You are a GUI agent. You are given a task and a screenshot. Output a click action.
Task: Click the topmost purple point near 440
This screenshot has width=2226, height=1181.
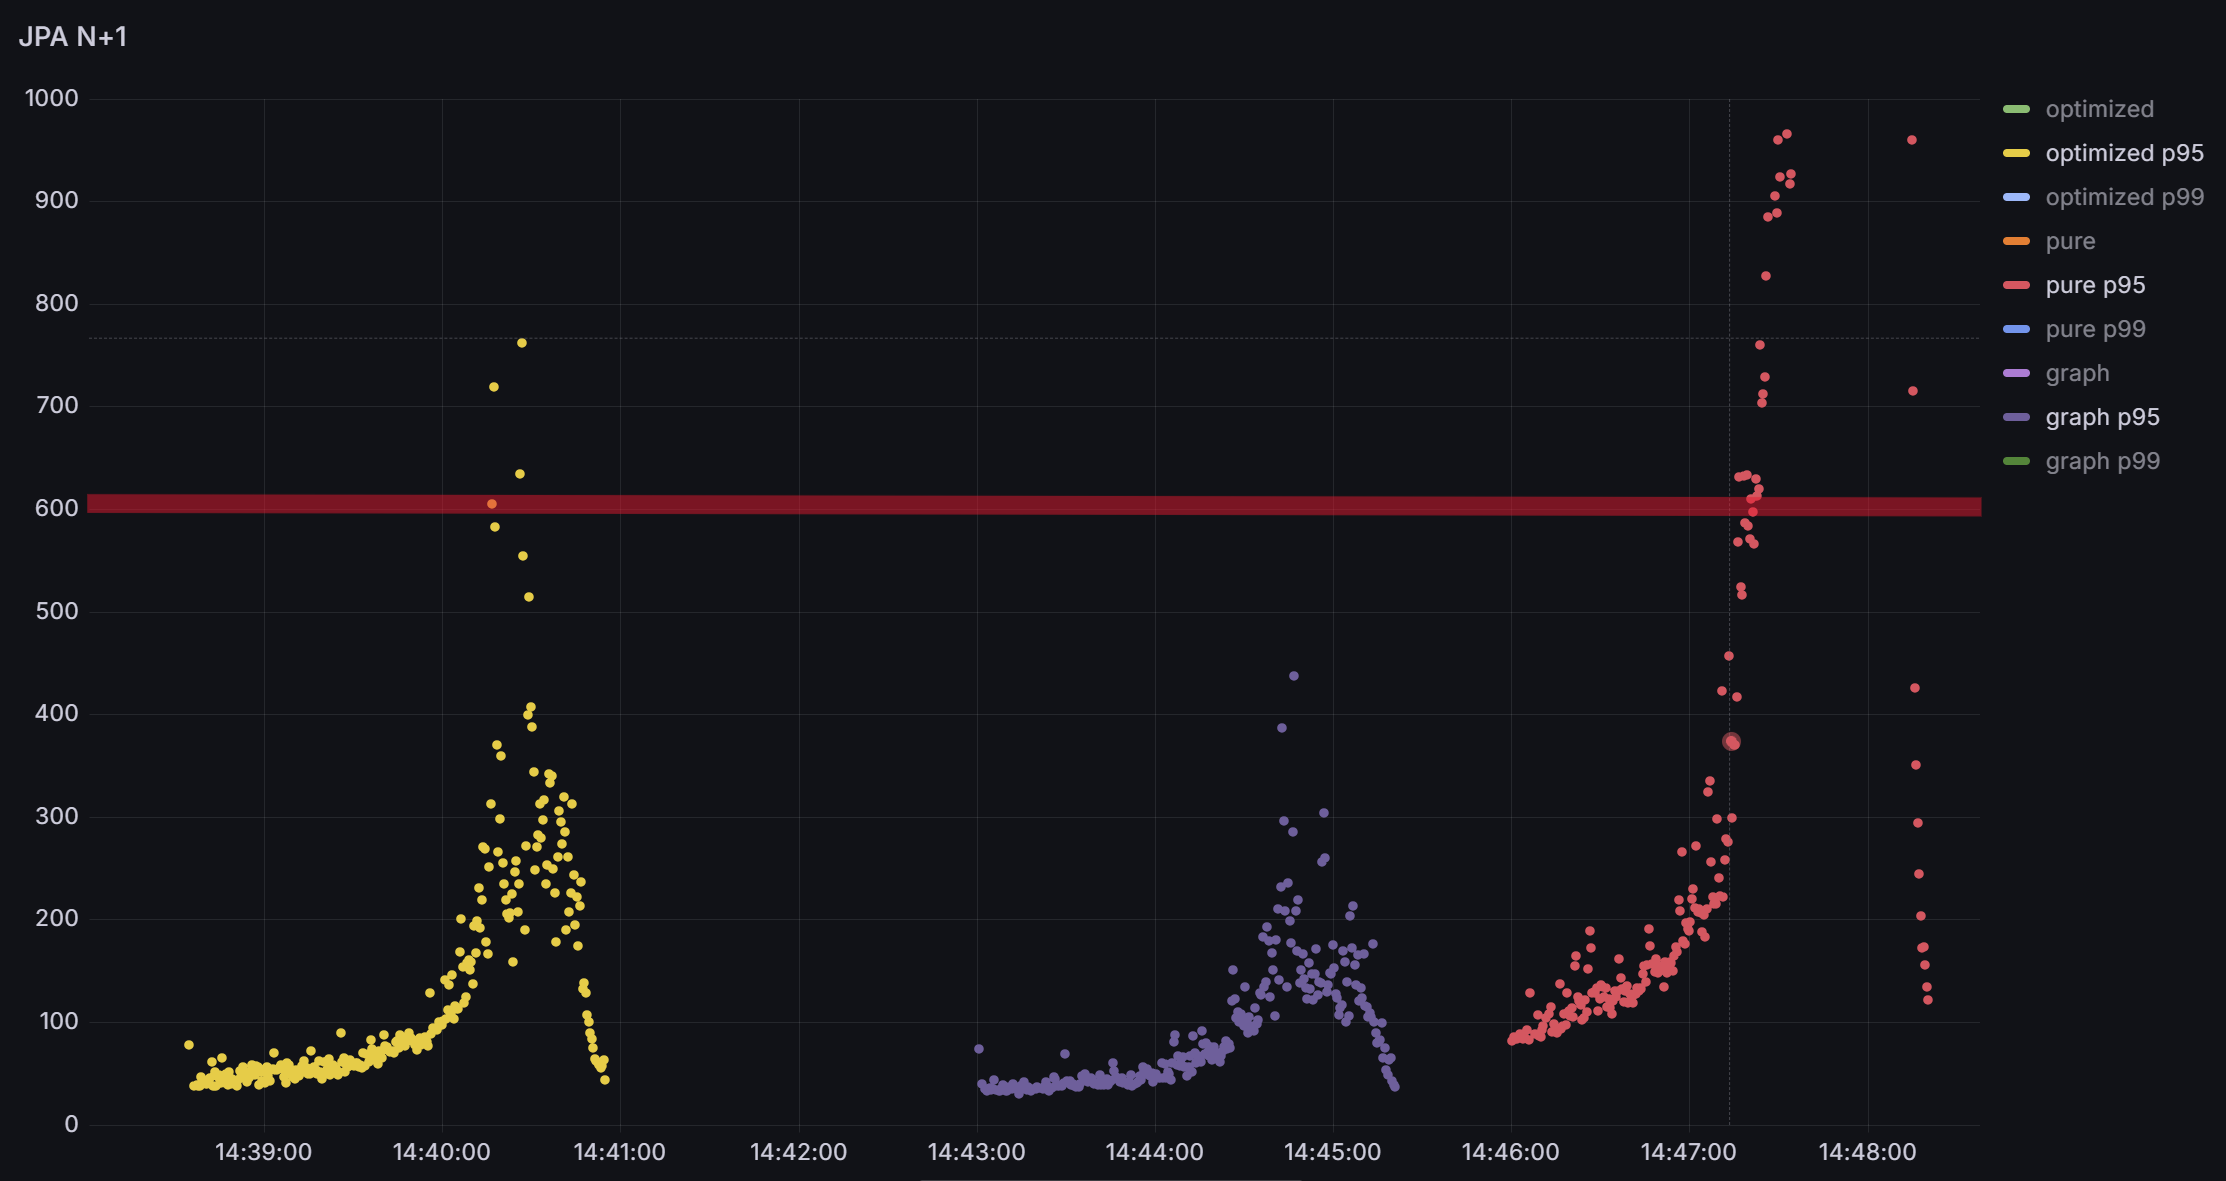pos(1294,676)
